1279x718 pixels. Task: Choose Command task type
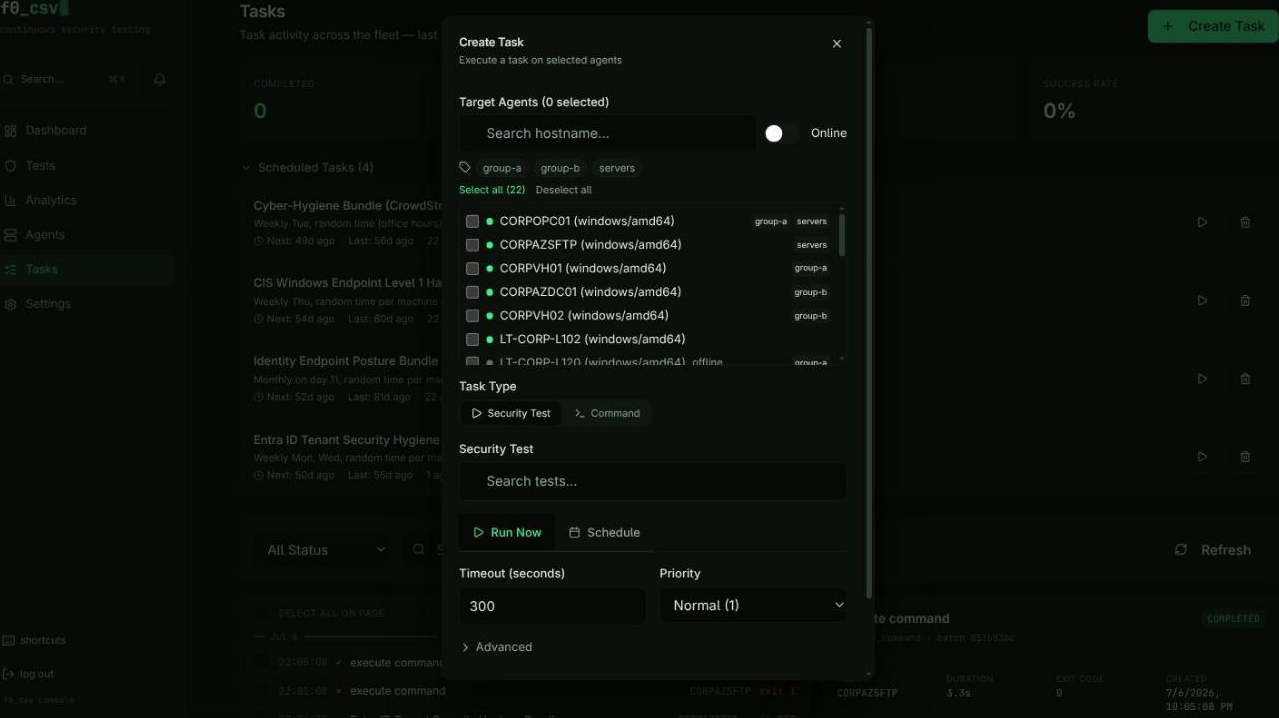607,413
